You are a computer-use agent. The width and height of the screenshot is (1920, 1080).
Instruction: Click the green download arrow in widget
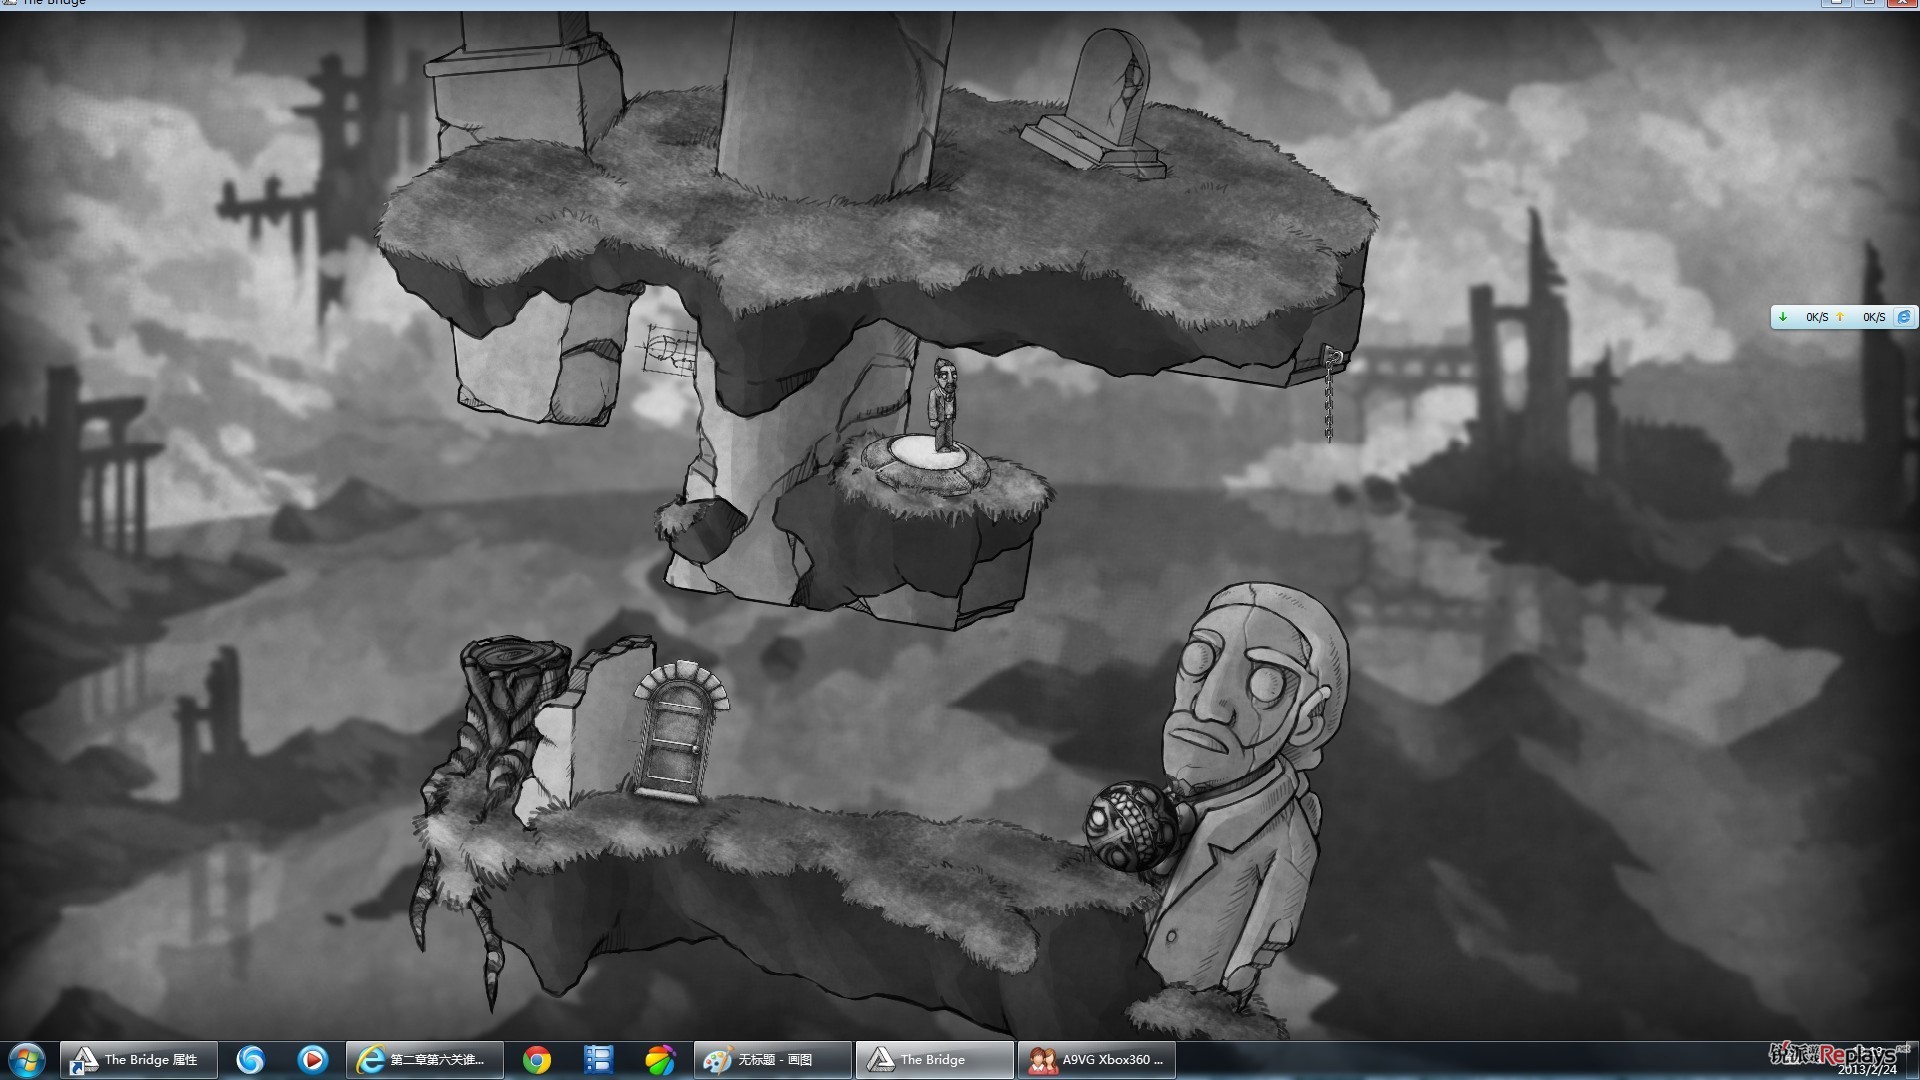coord(1783,317)
